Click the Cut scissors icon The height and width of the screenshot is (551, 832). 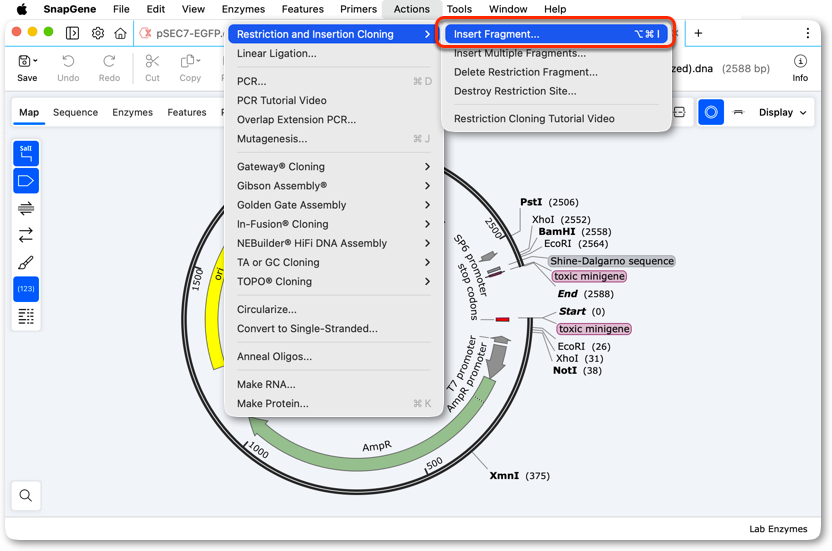[x=152, y=61]
